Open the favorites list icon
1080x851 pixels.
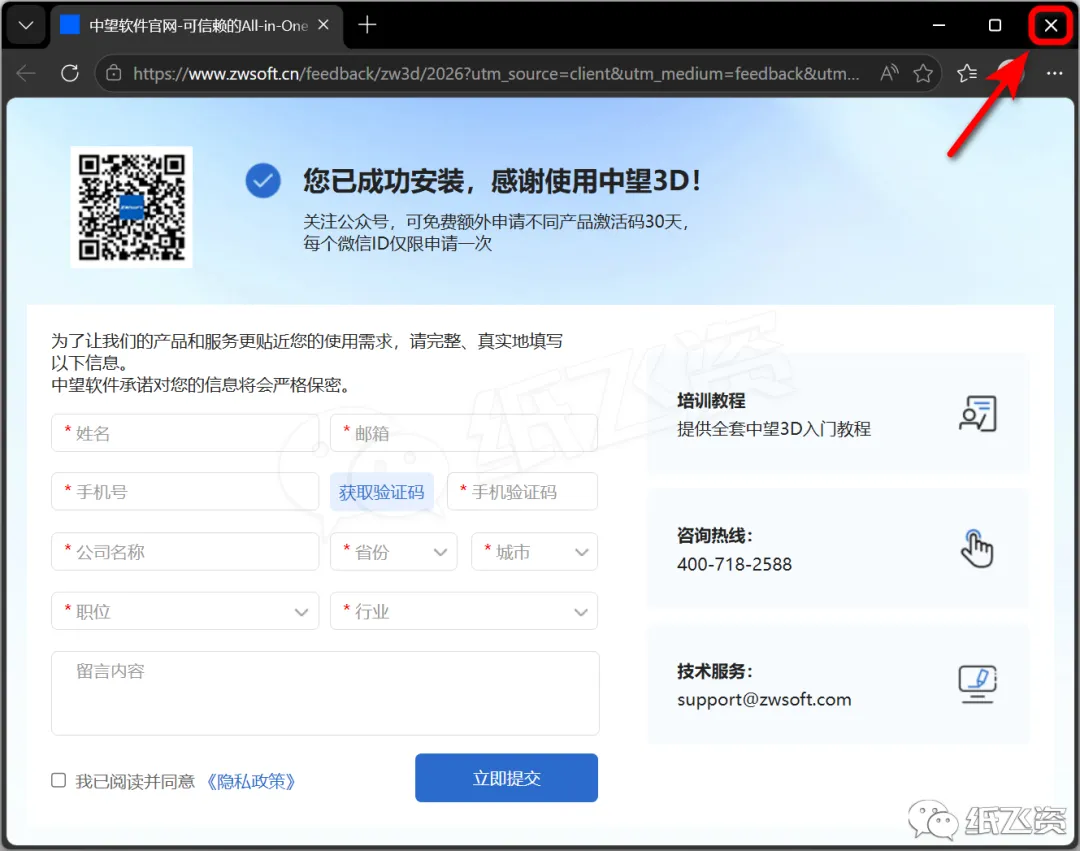(966, 73)
